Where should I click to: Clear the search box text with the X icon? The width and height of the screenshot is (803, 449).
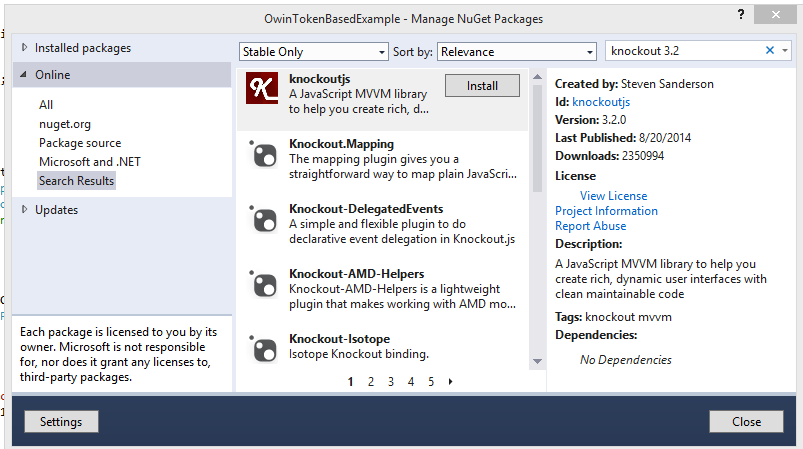770,51
